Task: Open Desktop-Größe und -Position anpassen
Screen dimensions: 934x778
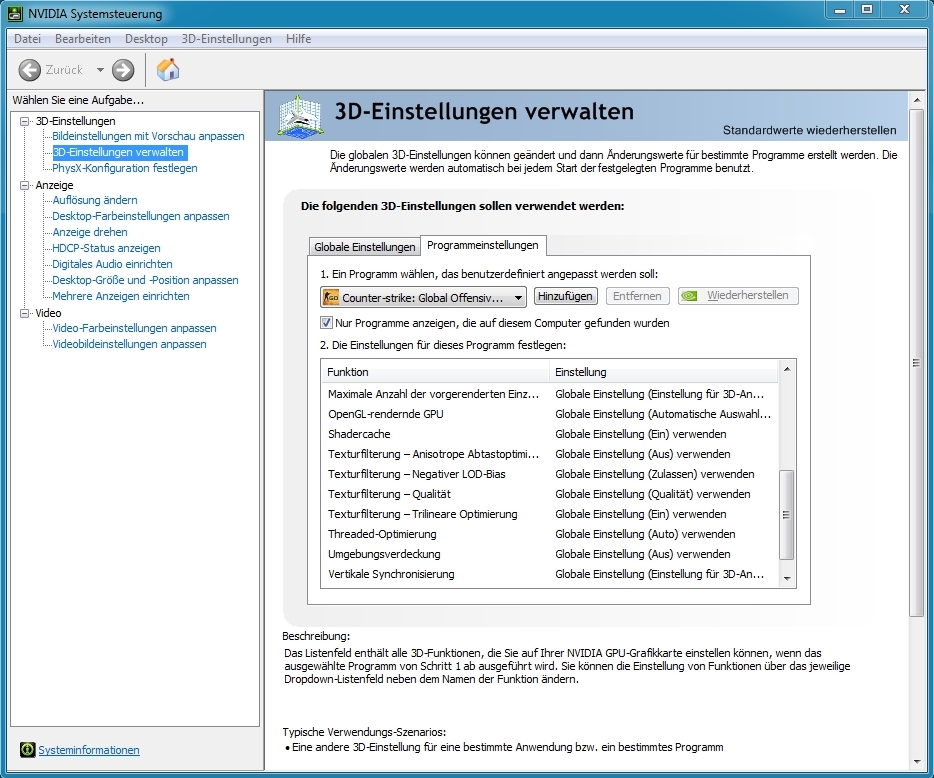Action: click(145, 280)
